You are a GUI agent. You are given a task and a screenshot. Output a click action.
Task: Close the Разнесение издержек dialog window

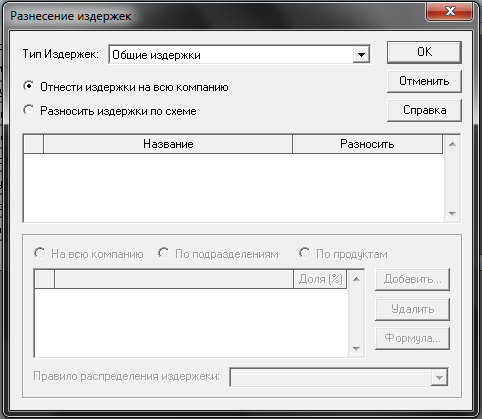pos(449,12)
